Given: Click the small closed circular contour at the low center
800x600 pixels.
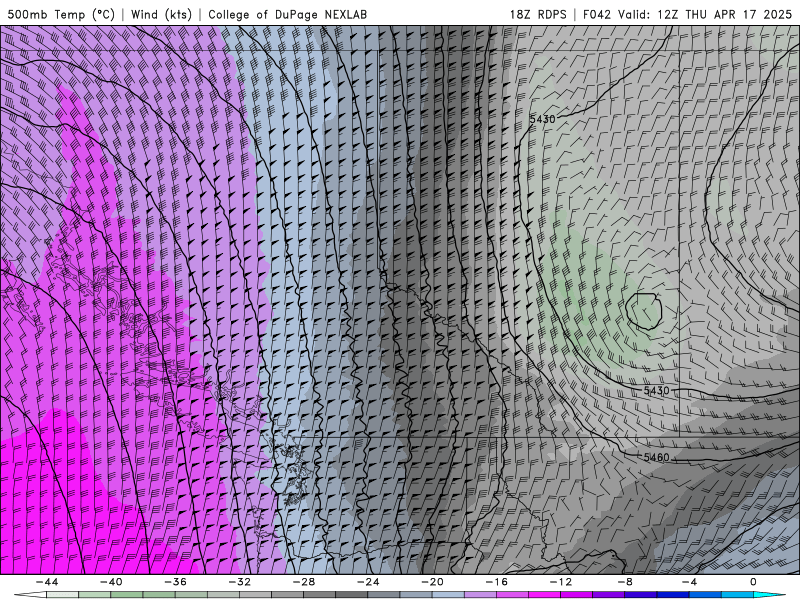Looking at the screenshot, I should click(x=643, y=311).
